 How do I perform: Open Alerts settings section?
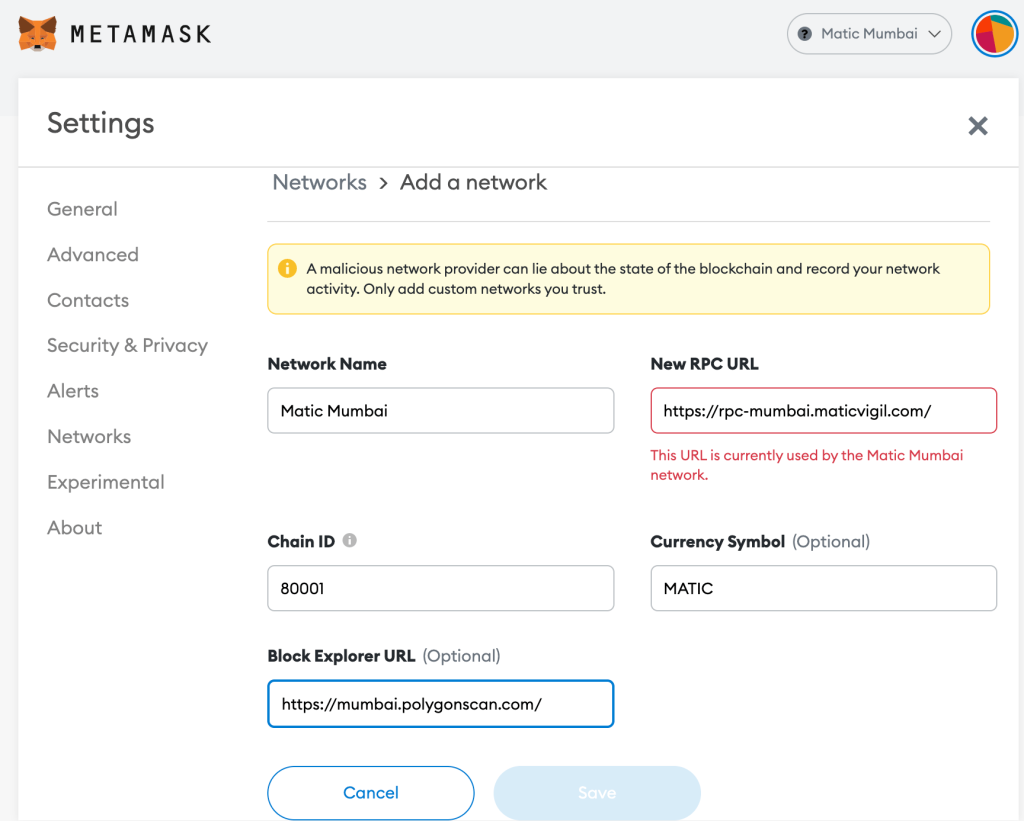73,391
